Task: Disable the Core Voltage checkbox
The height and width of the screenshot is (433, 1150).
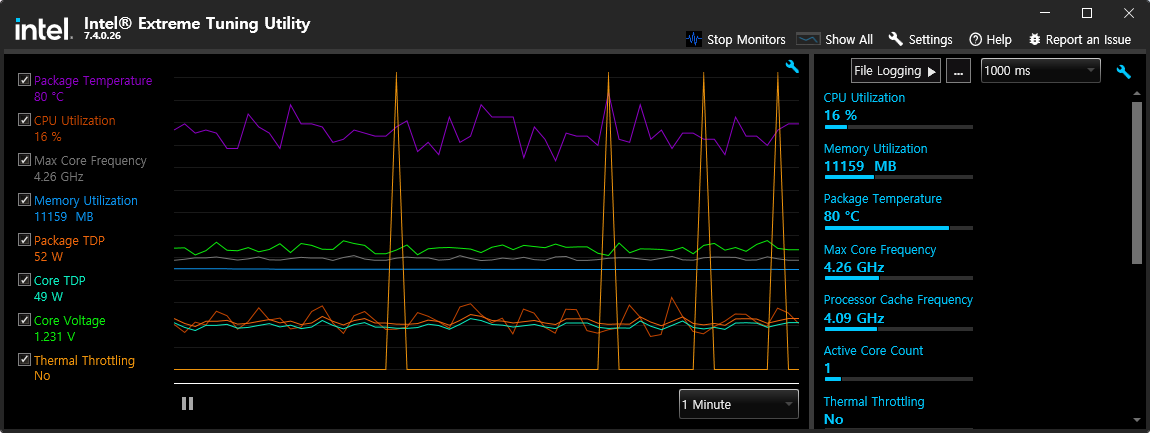Action: click(x=24, y=320)
